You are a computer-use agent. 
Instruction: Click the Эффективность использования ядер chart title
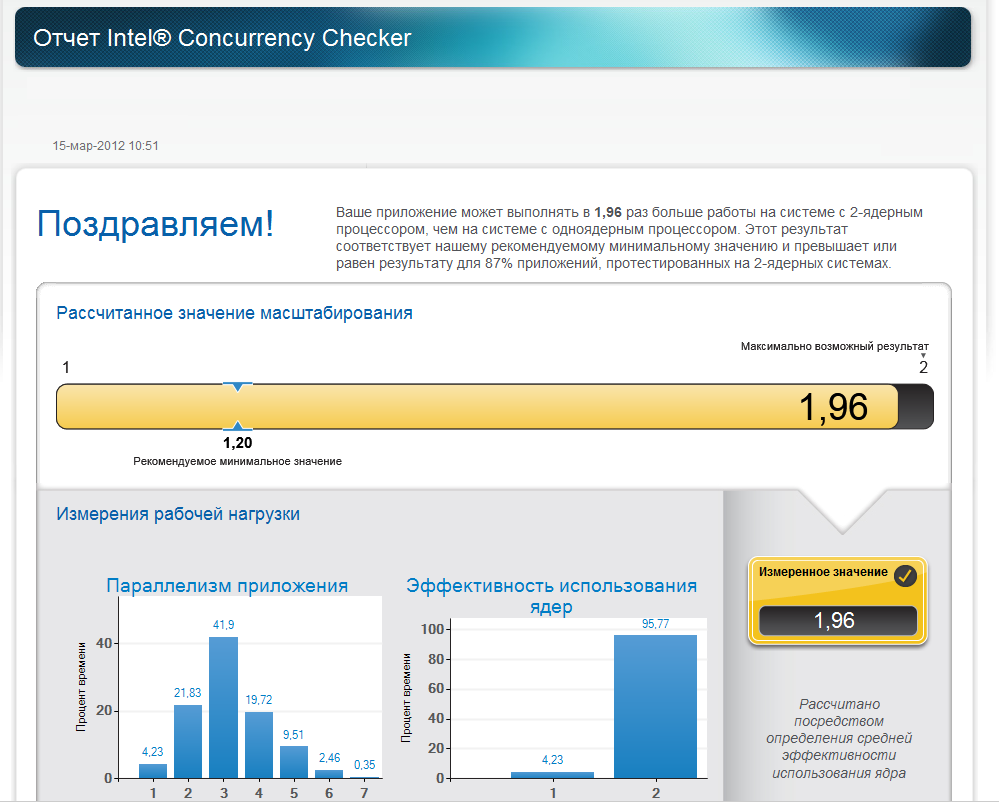pyautogui.click(x=552, y=596)
